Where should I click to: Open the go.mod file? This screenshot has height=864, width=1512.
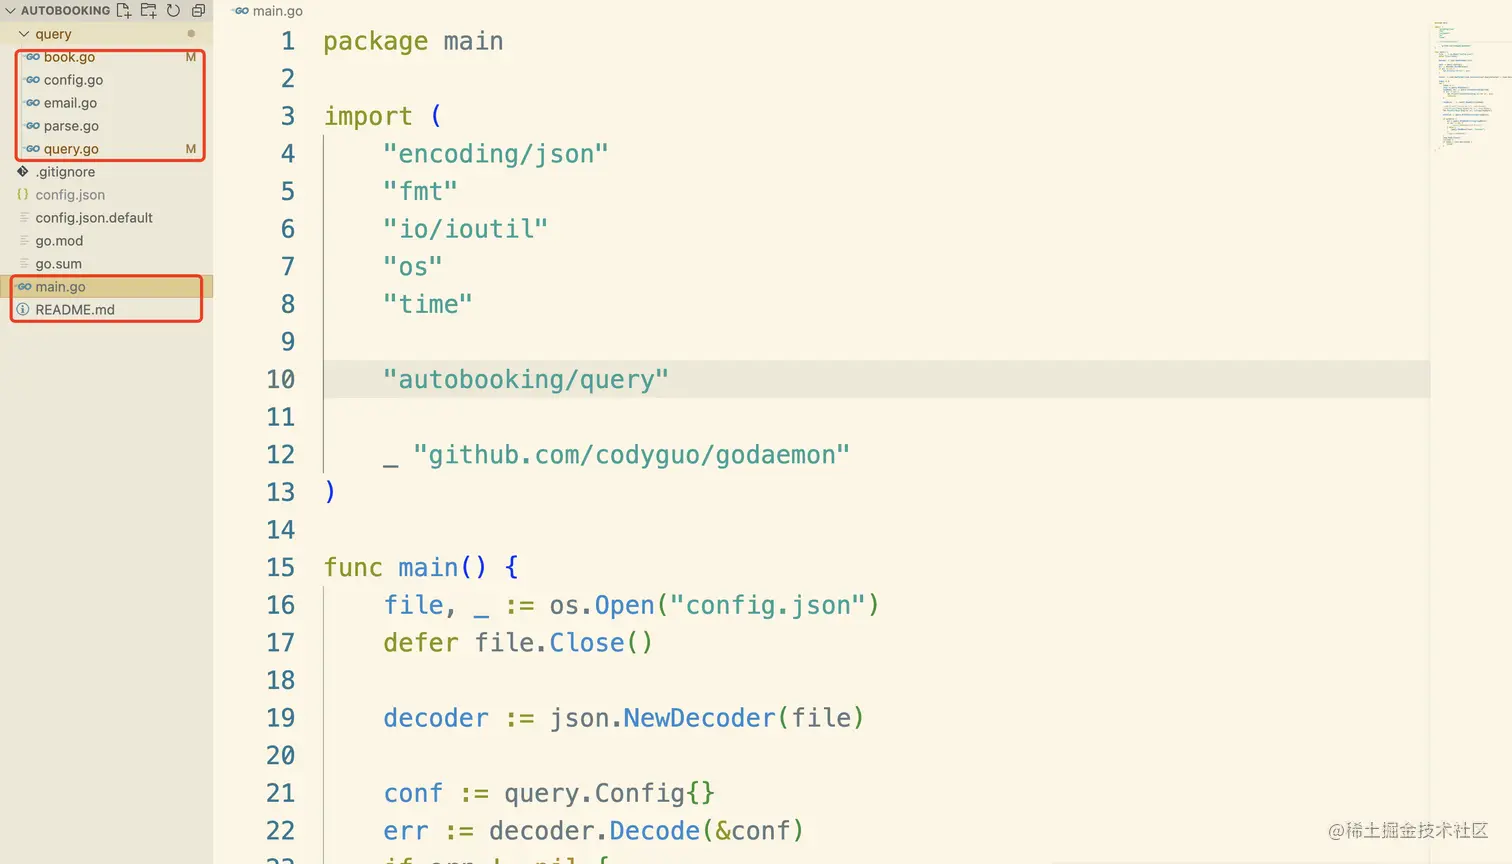coord(58,240)
